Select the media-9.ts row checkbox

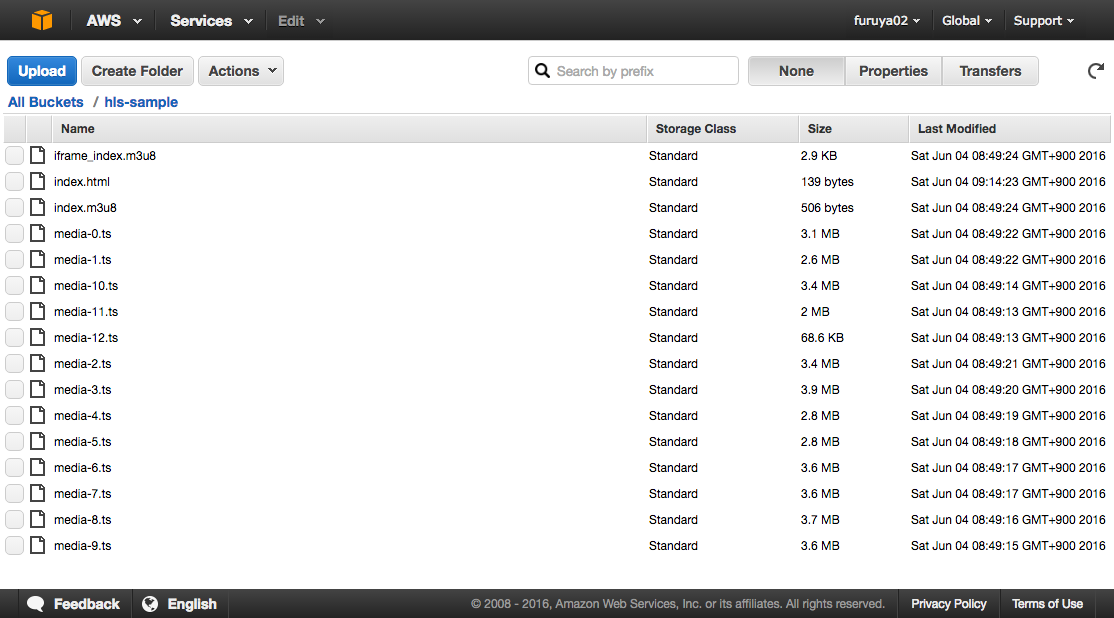point(14,546)
